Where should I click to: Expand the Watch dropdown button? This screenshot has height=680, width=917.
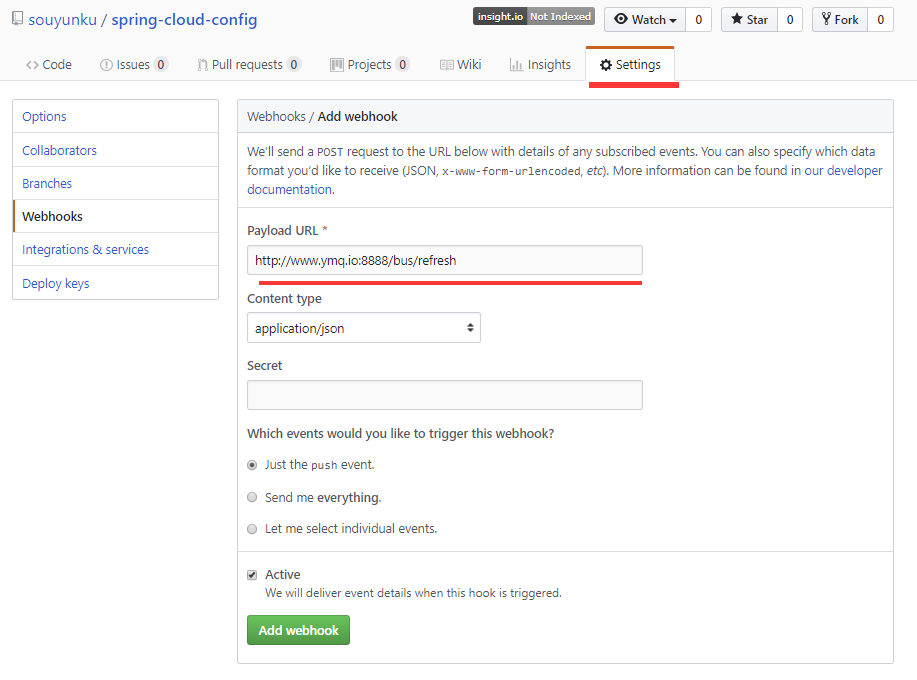point(645,19)
